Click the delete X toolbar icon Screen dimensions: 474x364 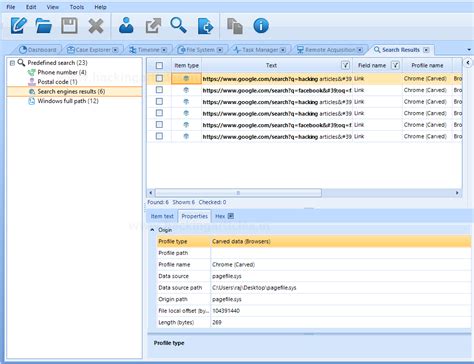[x=96, y=26]
